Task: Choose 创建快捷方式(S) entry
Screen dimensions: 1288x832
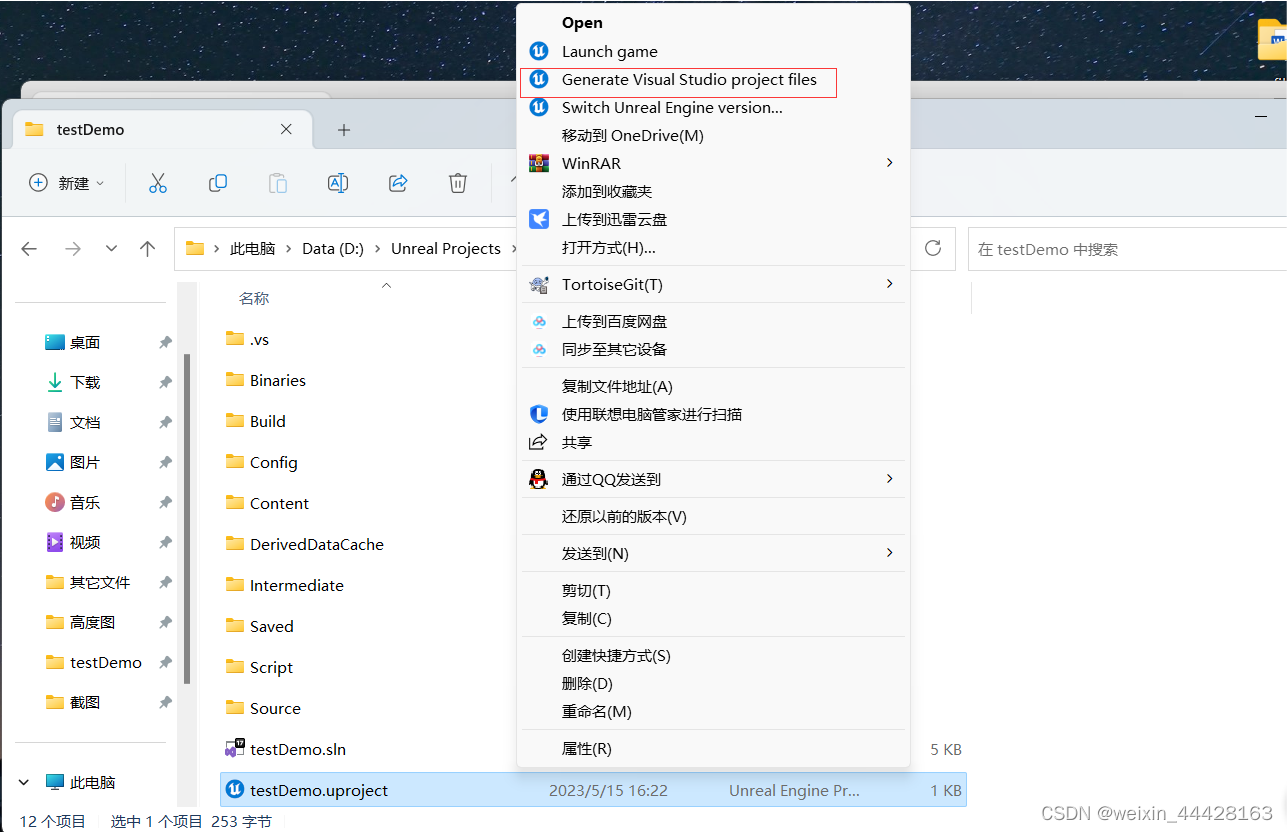Action: coord(713,655)
